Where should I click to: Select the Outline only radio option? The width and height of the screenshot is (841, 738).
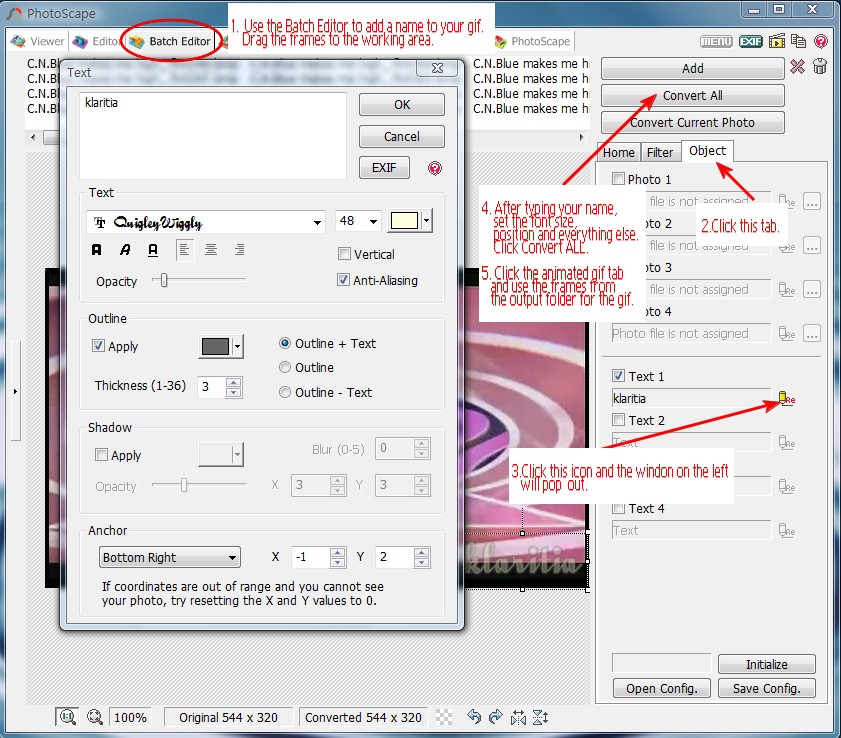point(285,367)
